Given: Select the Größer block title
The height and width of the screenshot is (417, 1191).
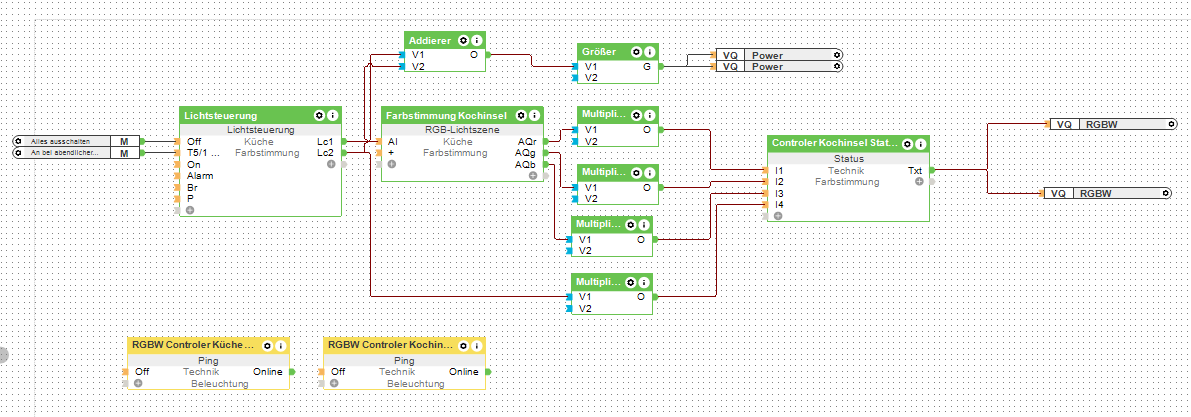Looking at the screenshot, I should 599,52.
